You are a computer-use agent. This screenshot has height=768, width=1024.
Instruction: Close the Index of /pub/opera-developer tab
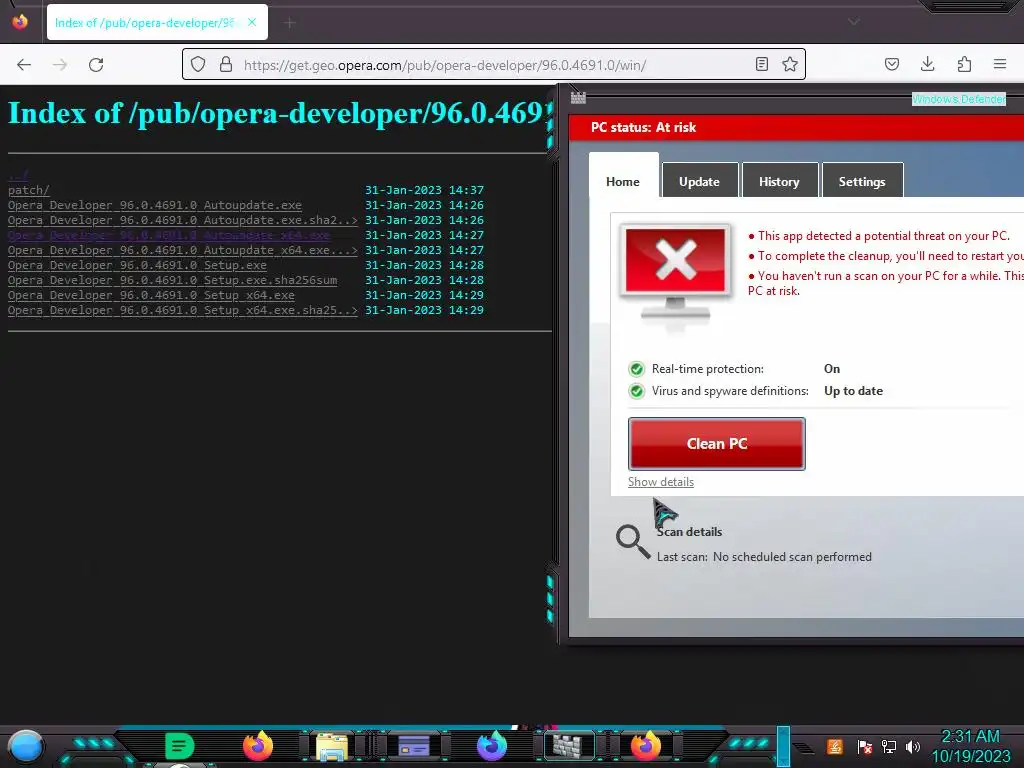(252, 22)
